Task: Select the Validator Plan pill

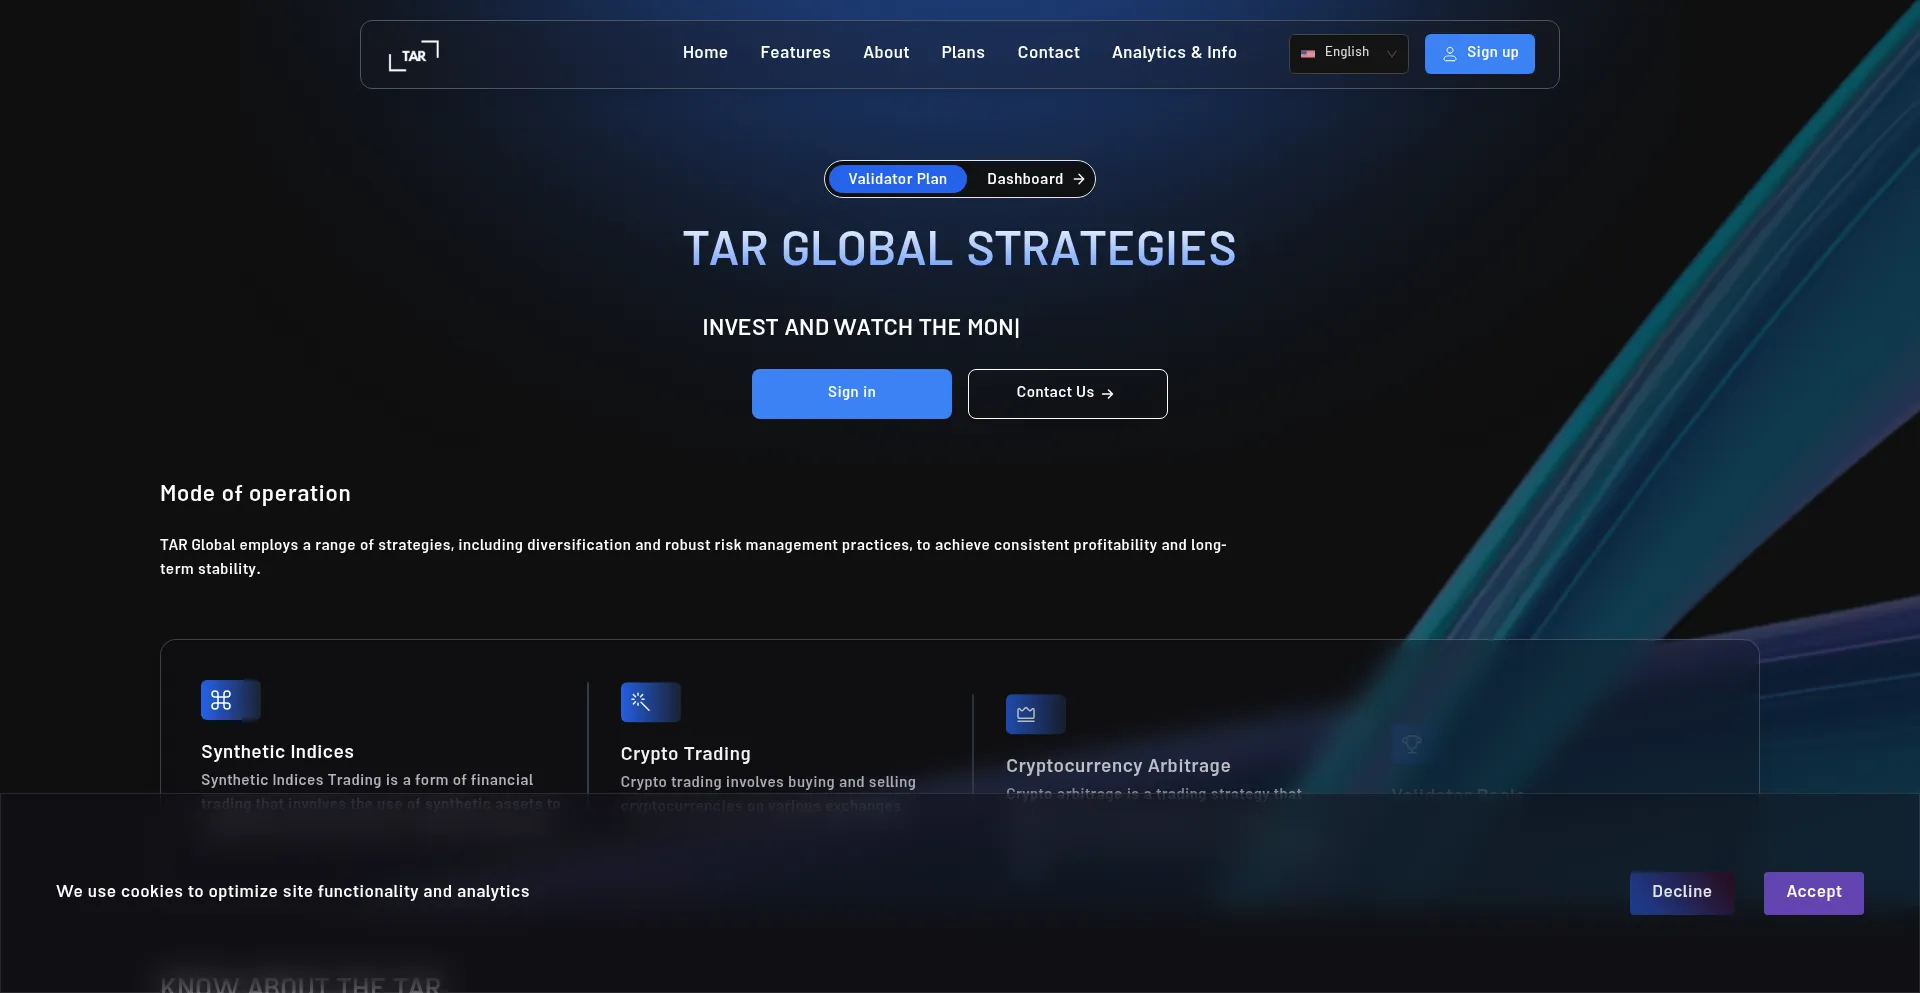Action: pos(897,179)
